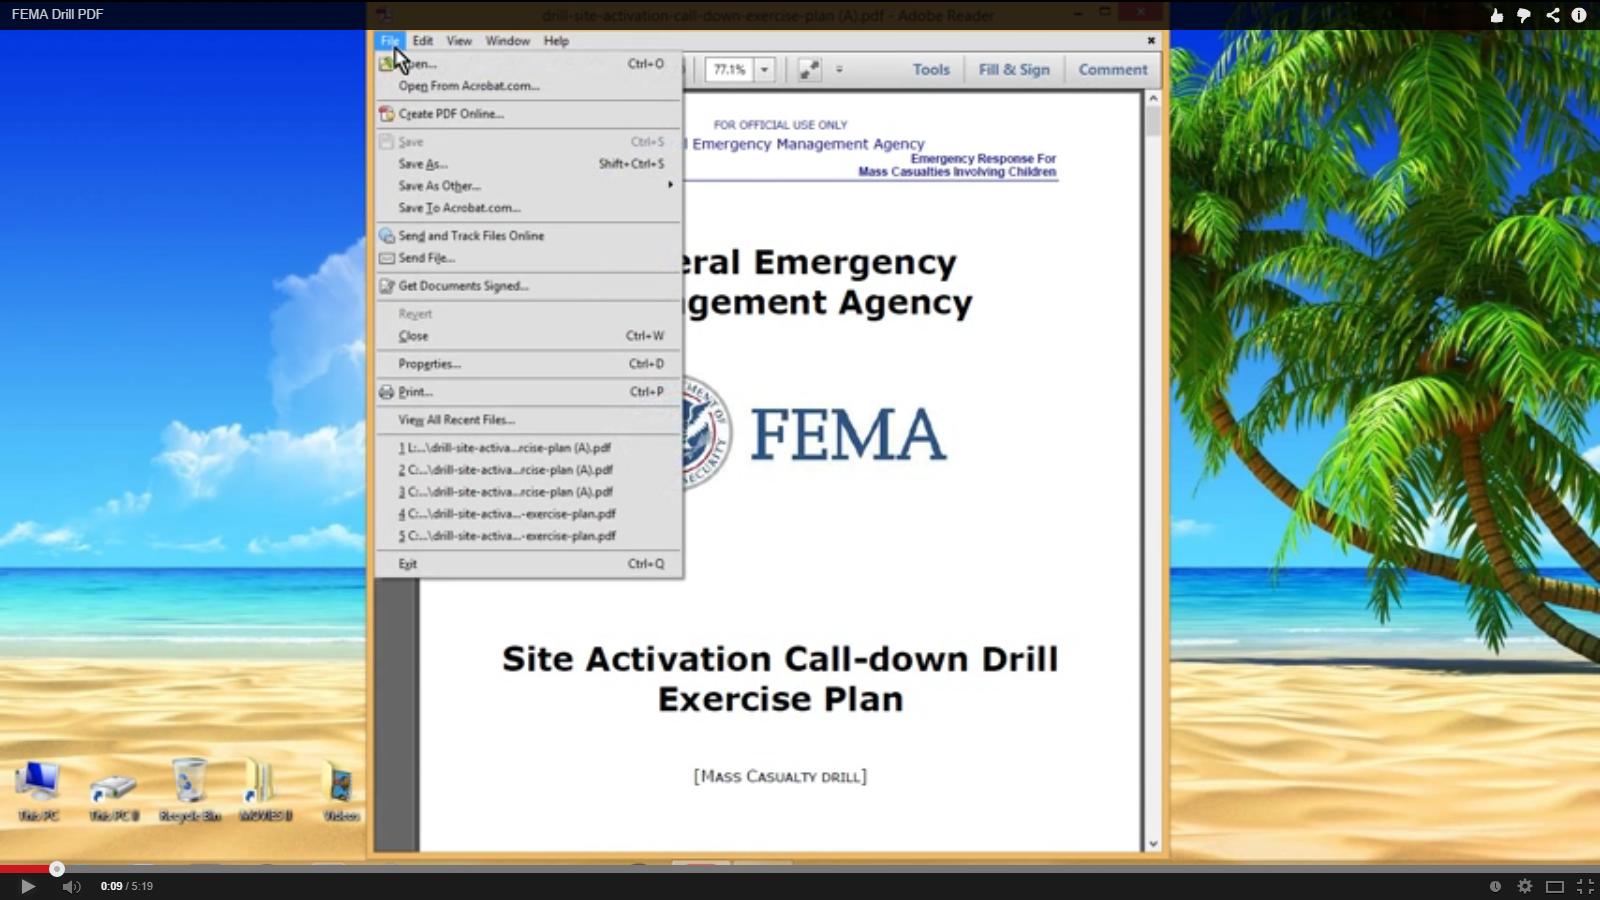Open document Properties...

[x=528, y=364]
